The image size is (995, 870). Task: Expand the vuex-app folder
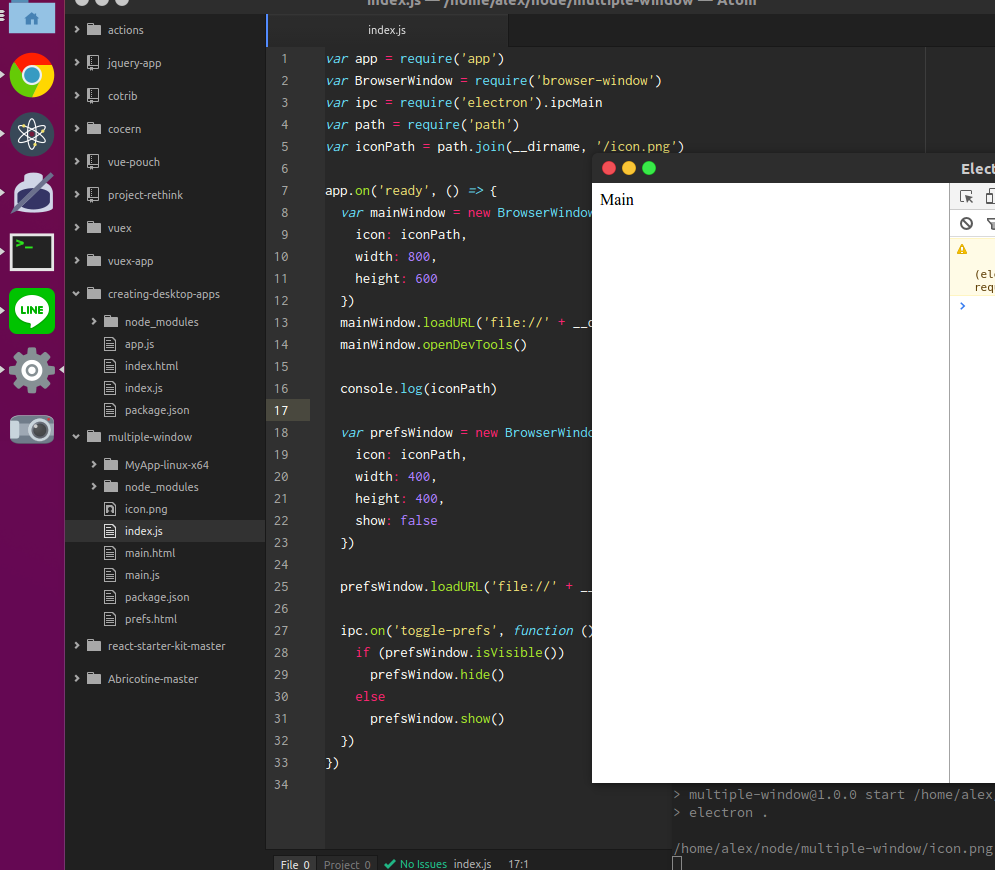click(77, 260)
